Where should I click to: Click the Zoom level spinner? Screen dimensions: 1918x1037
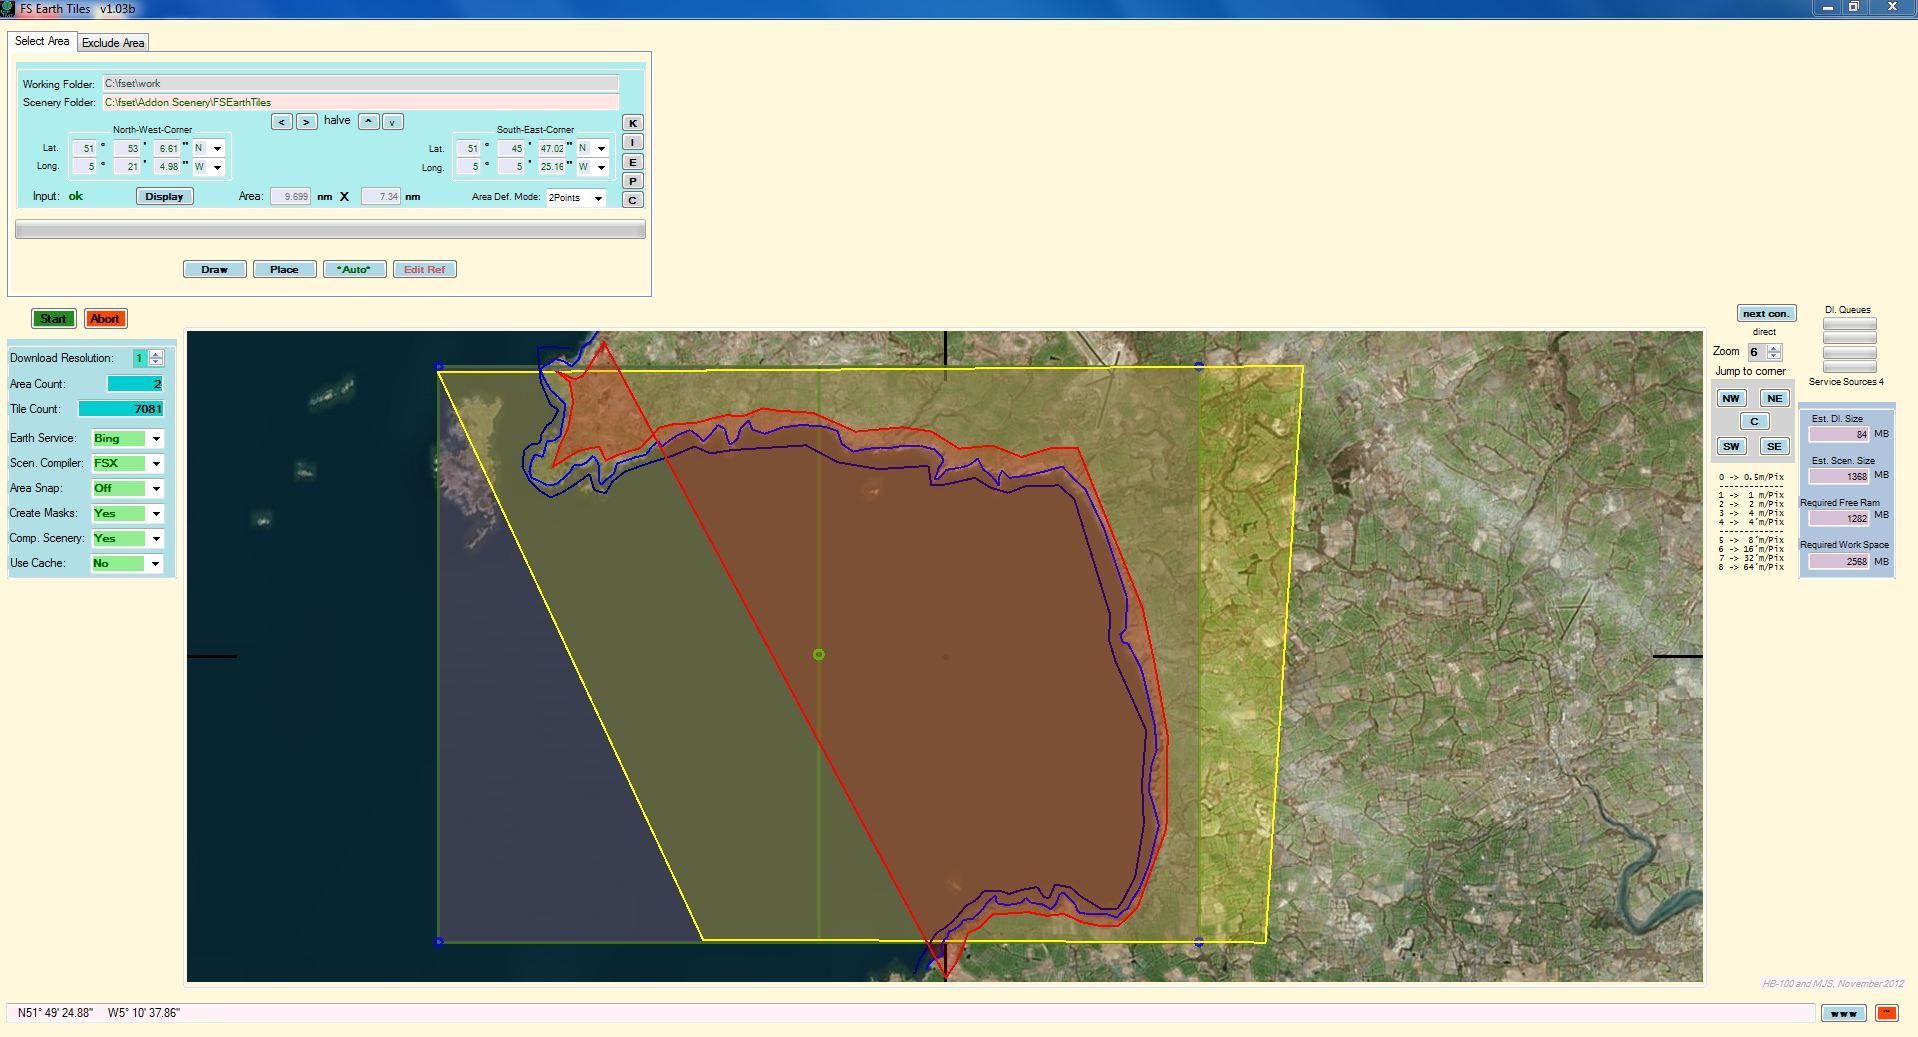click(x=1774, y=352)
